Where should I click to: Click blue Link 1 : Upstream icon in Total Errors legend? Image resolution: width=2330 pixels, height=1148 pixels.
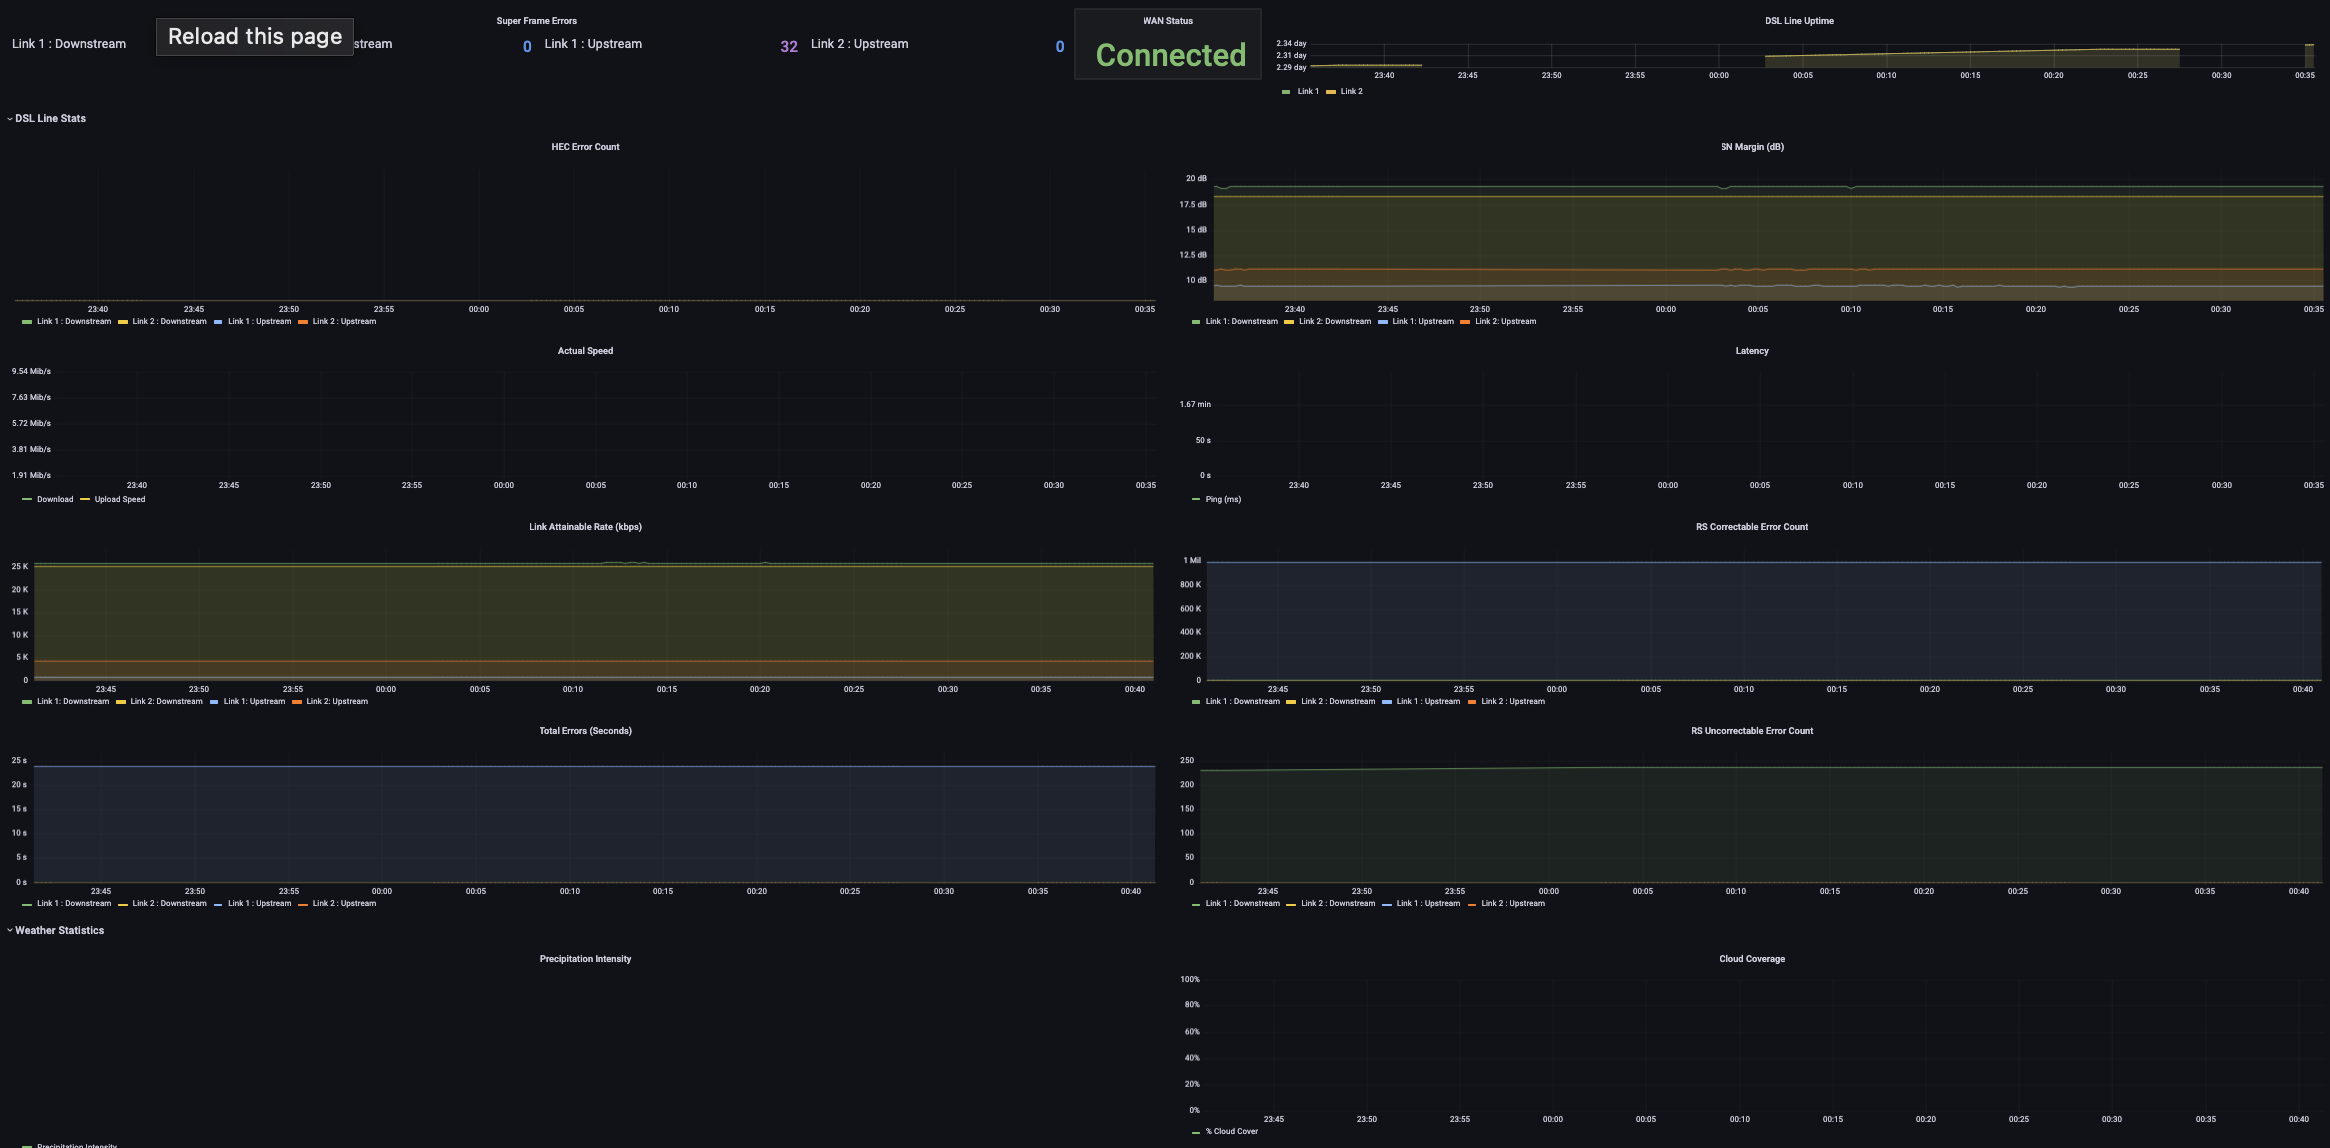click(218, 904)
